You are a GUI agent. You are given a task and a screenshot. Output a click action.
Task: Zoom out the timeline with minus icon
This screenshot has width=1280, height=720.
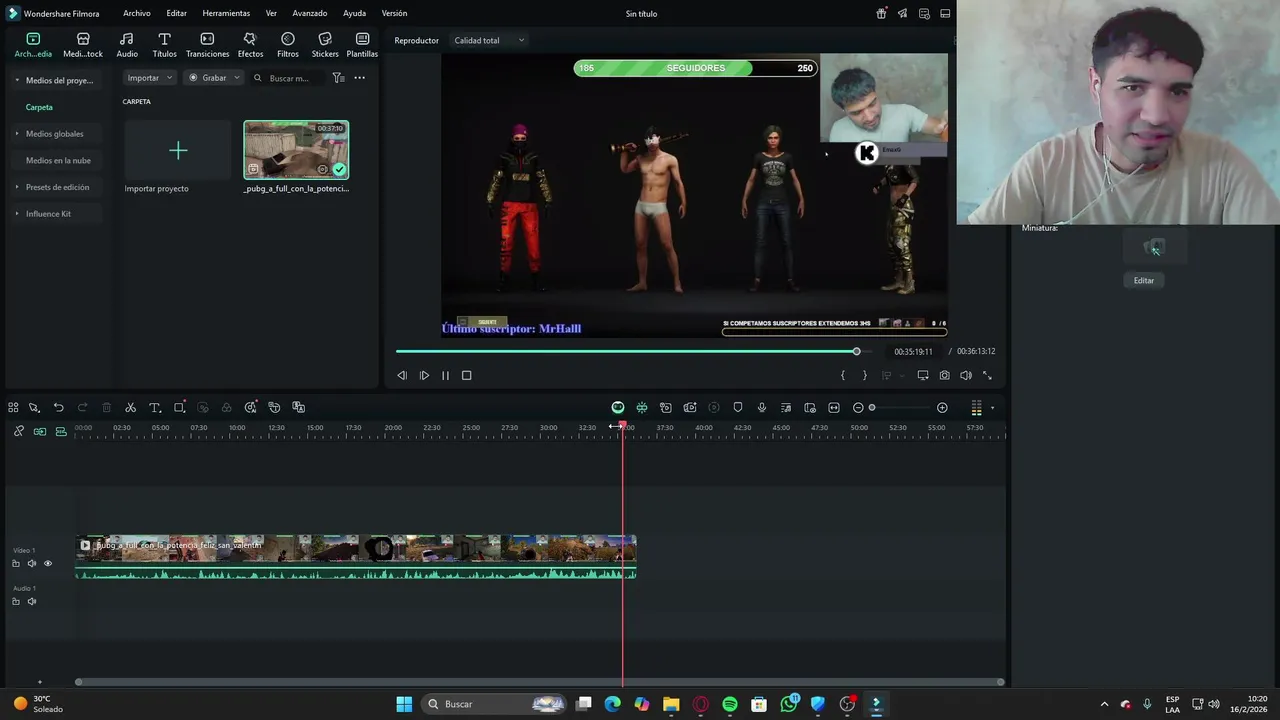[858, 408]
